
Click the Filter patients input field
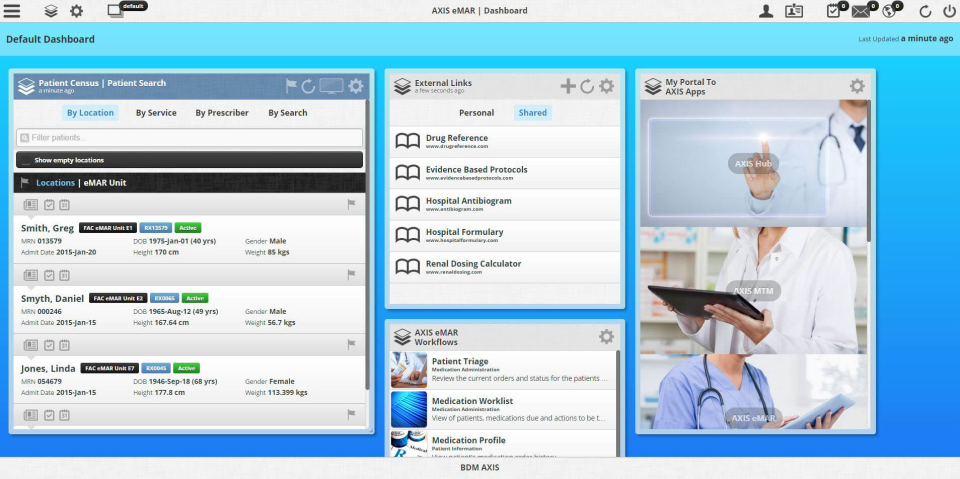click(189, 138)
